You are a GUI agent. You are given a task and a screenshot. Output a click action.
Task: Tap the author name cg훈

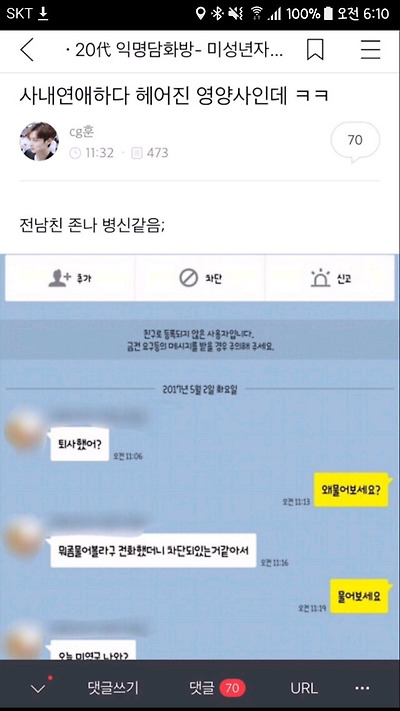pos(82,132)
